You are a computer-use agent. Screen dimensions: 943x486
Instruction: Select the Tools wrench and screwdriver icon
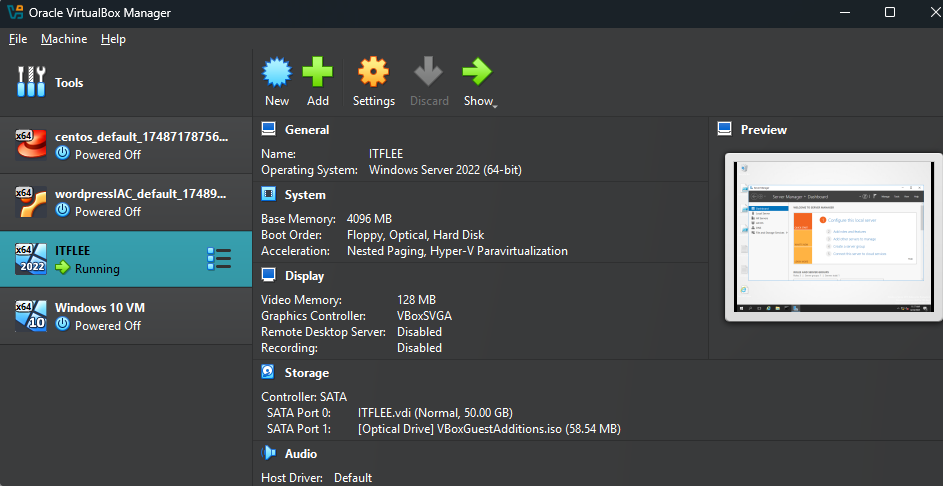pos(31,82)
